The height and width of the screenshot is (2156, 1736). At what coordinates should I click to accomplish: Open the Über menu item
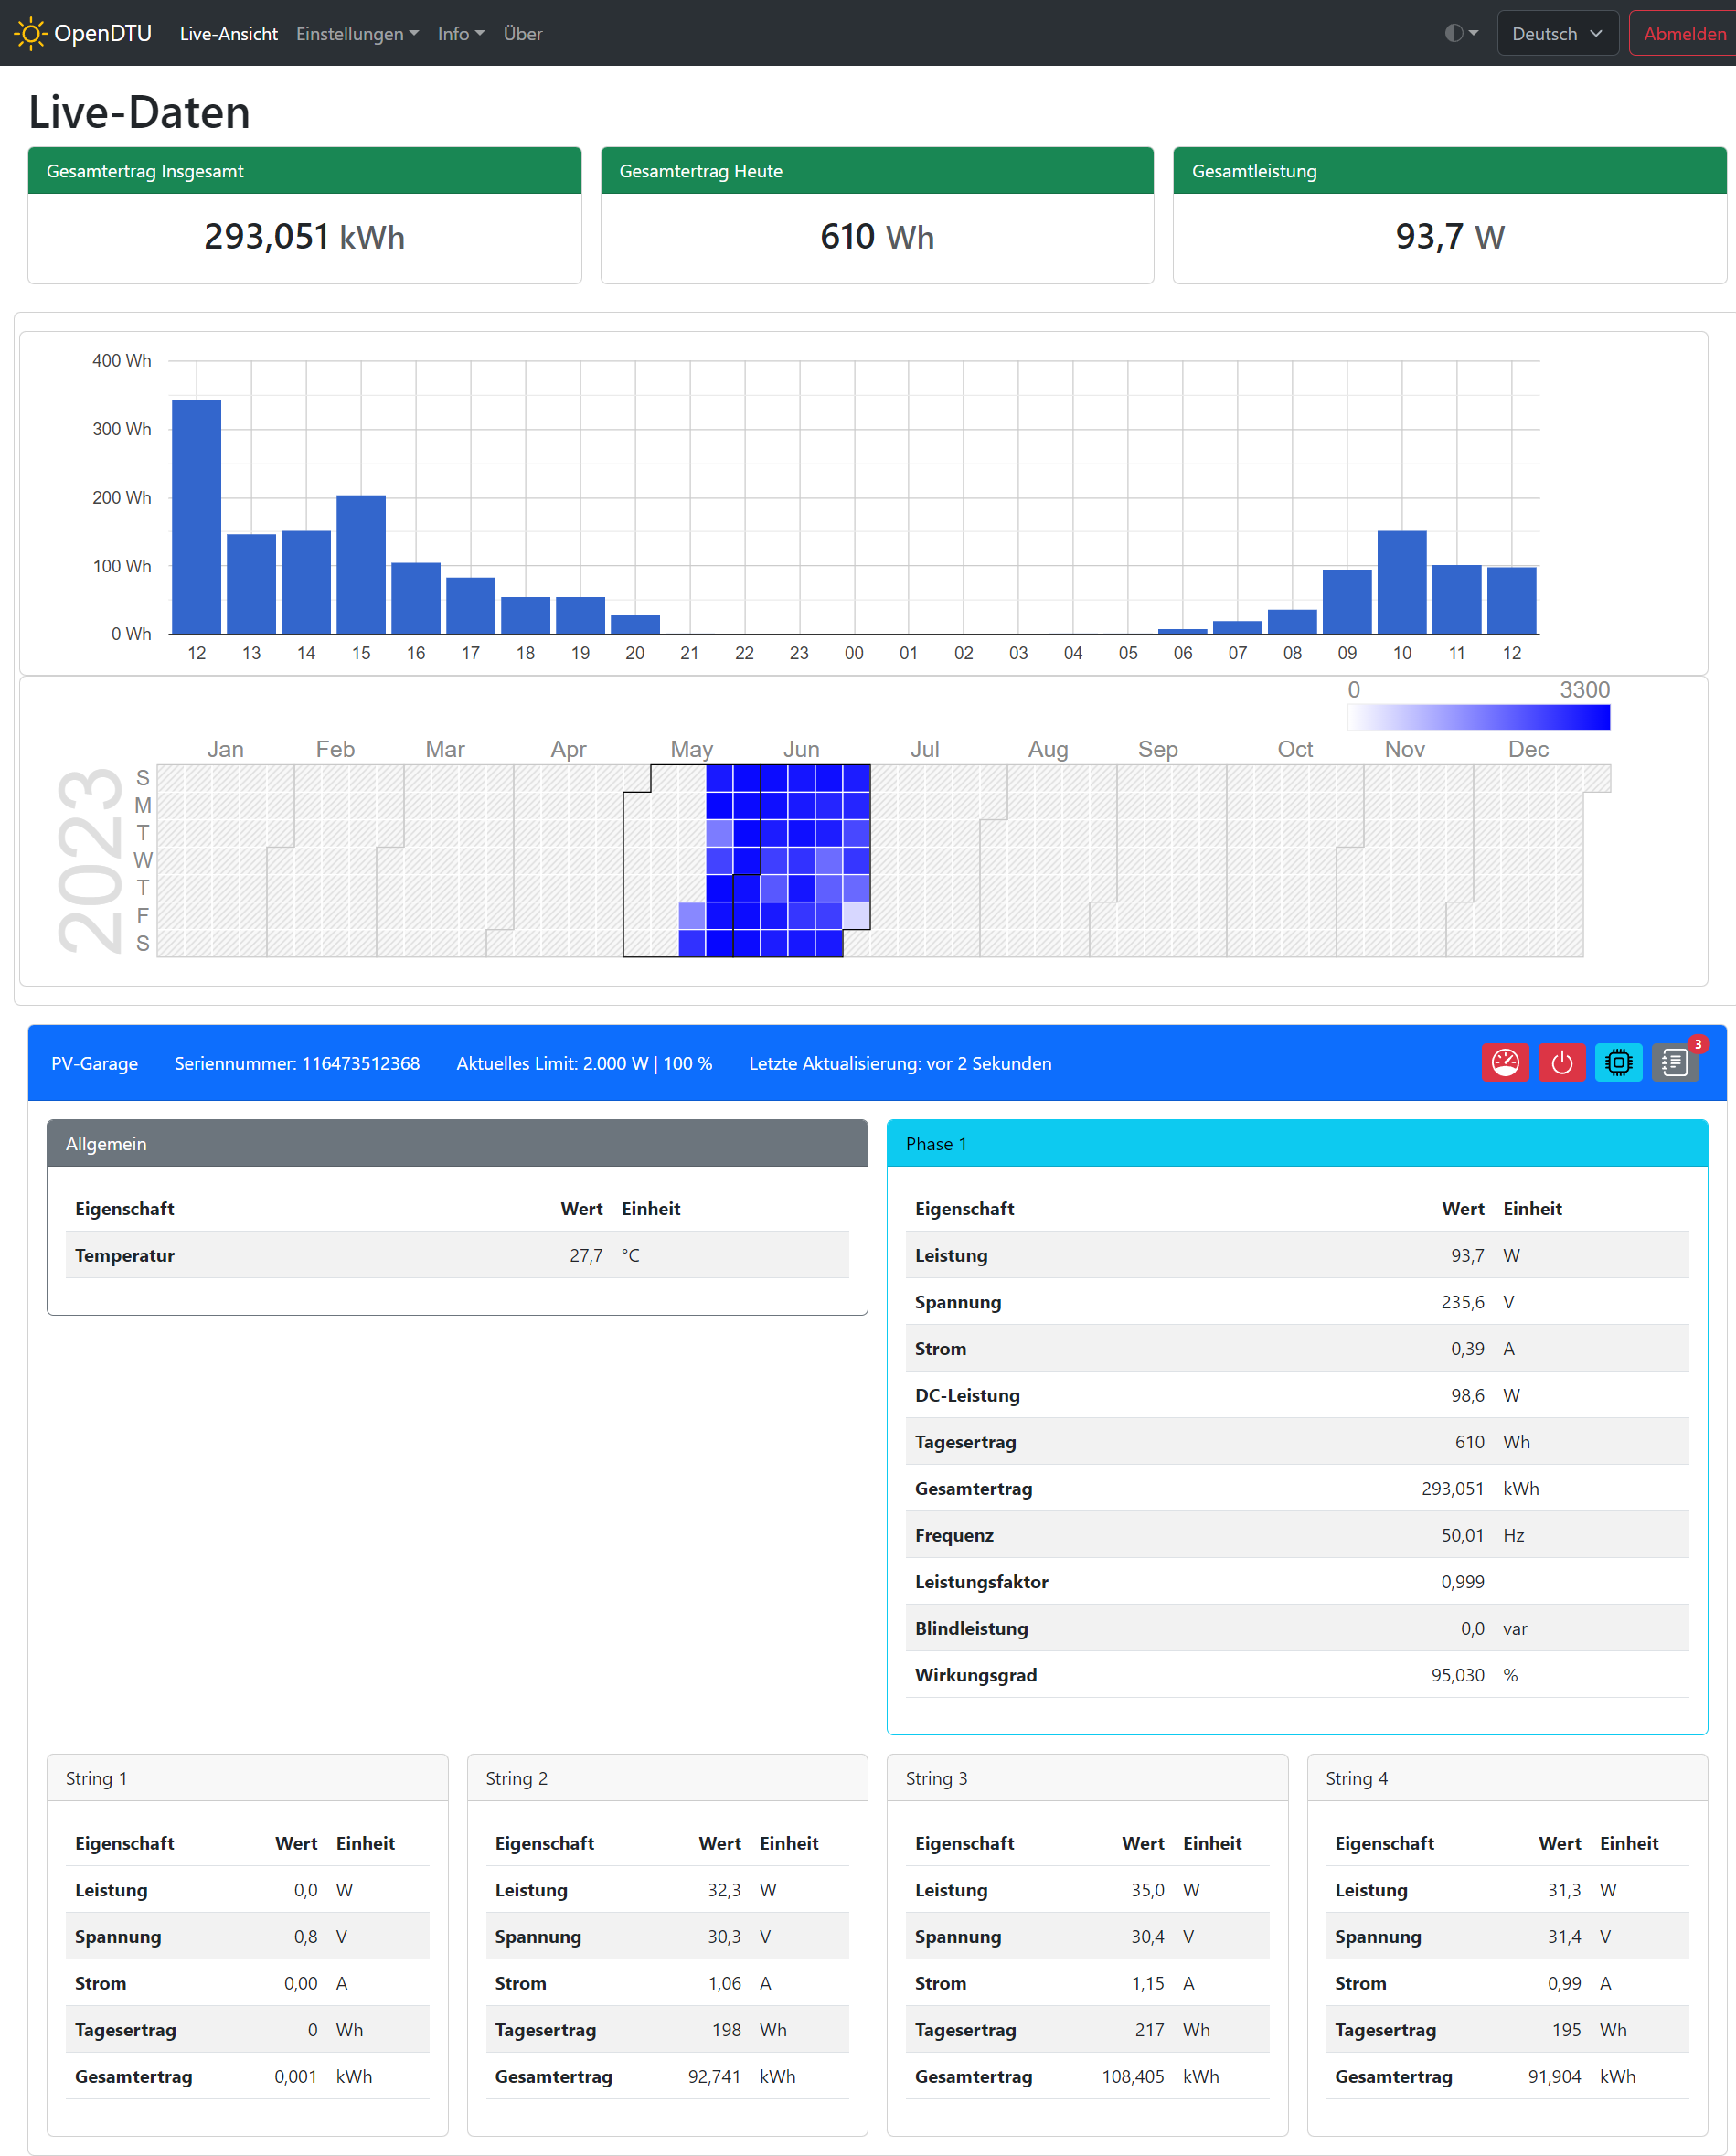(x=522, y=34)
